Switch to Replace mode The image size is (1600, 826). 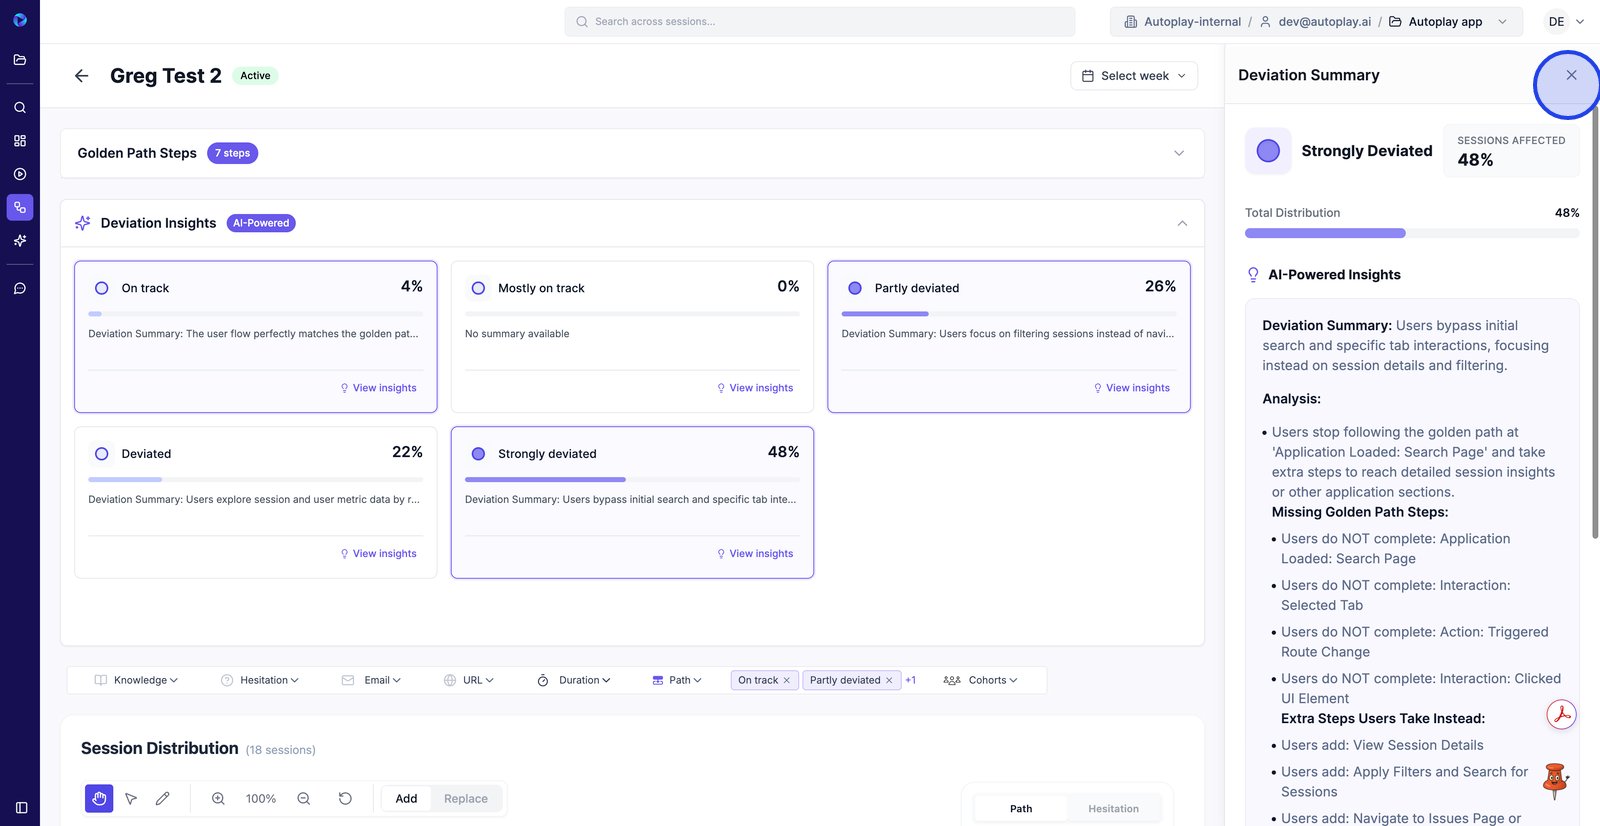tap(465, 798)
